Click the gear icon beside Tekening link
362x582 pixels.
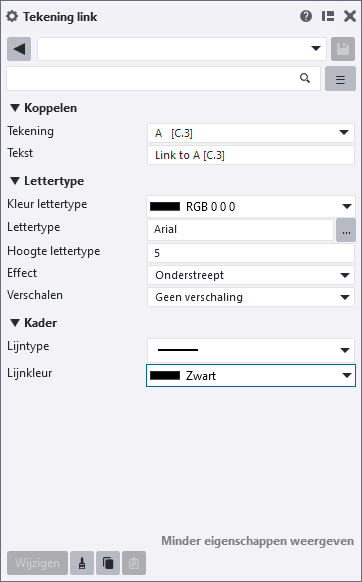coord(12,17)
